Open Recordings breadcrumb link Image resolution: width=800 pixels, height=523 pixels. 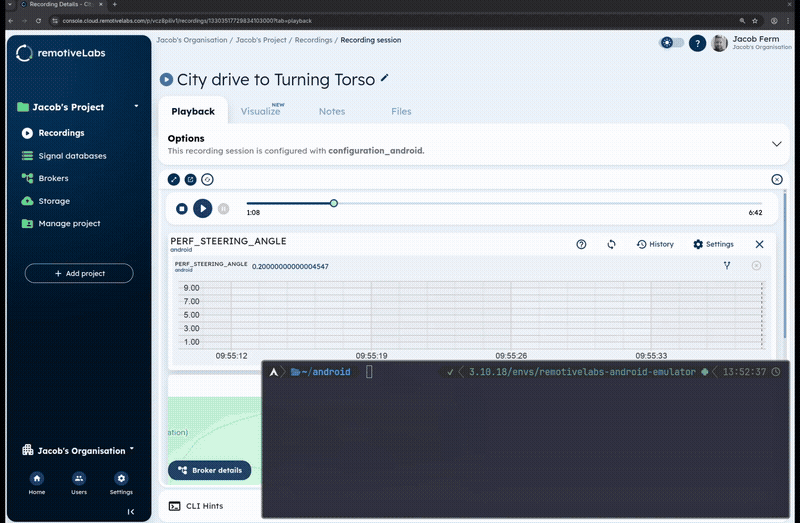[313, 40]
